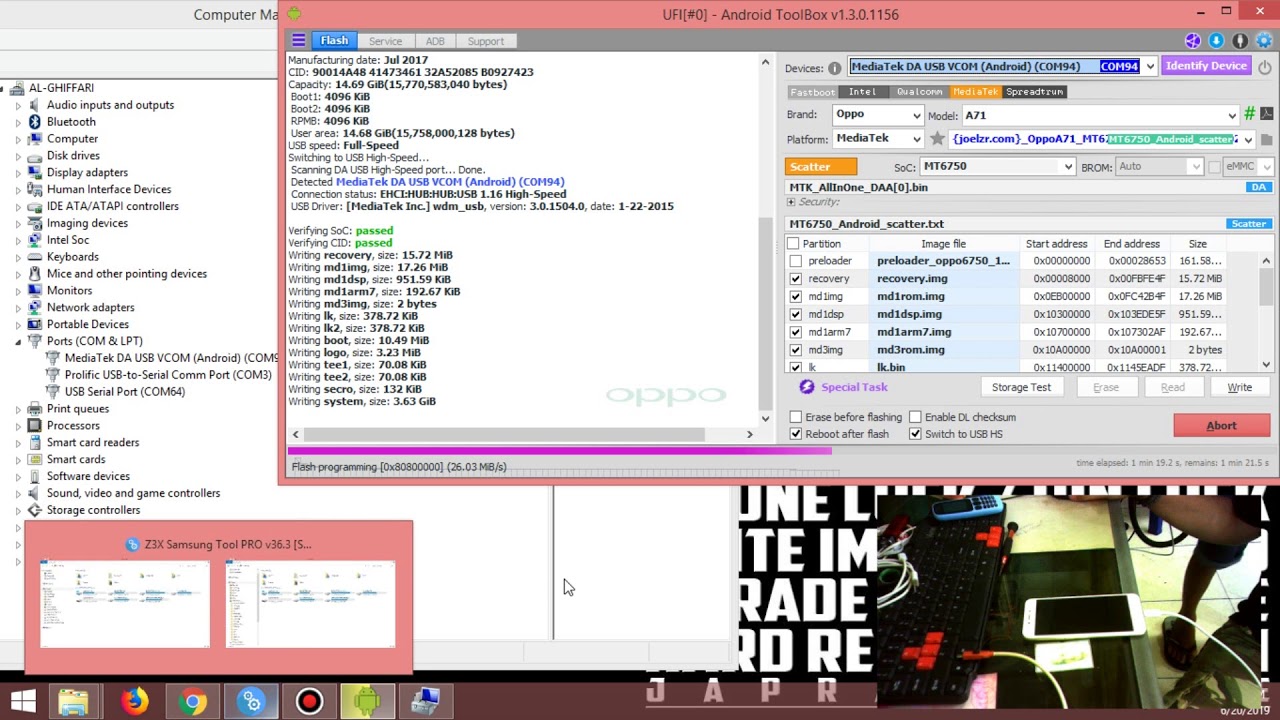Viewport: 1280px width, 720px height.
Task: Click the browse folder icon for firmware path
Action: (x=1267, y=140)
